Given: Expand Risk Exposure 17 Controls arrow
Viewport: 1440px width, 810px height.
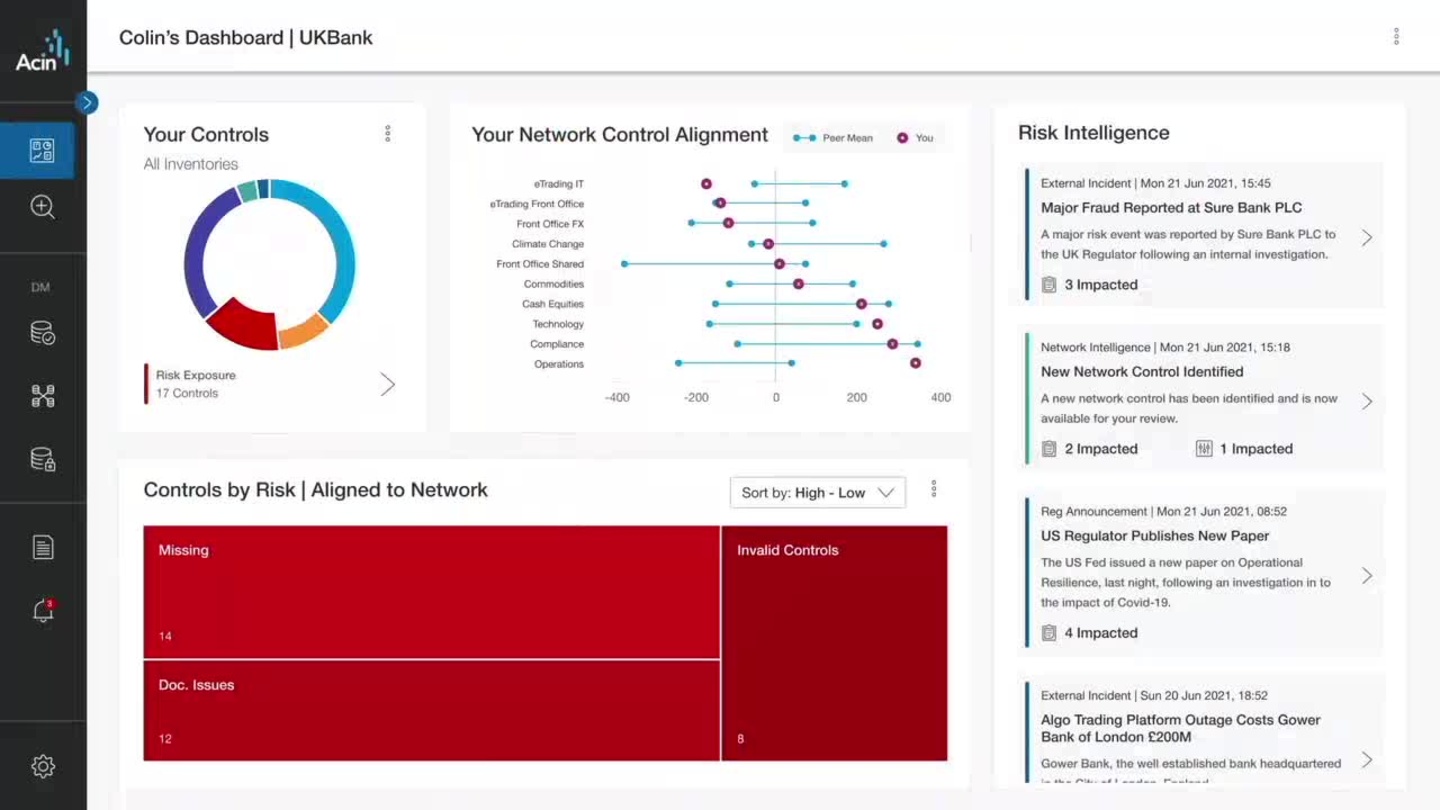Looking at the screenshot, I should [x=387, y=384].
